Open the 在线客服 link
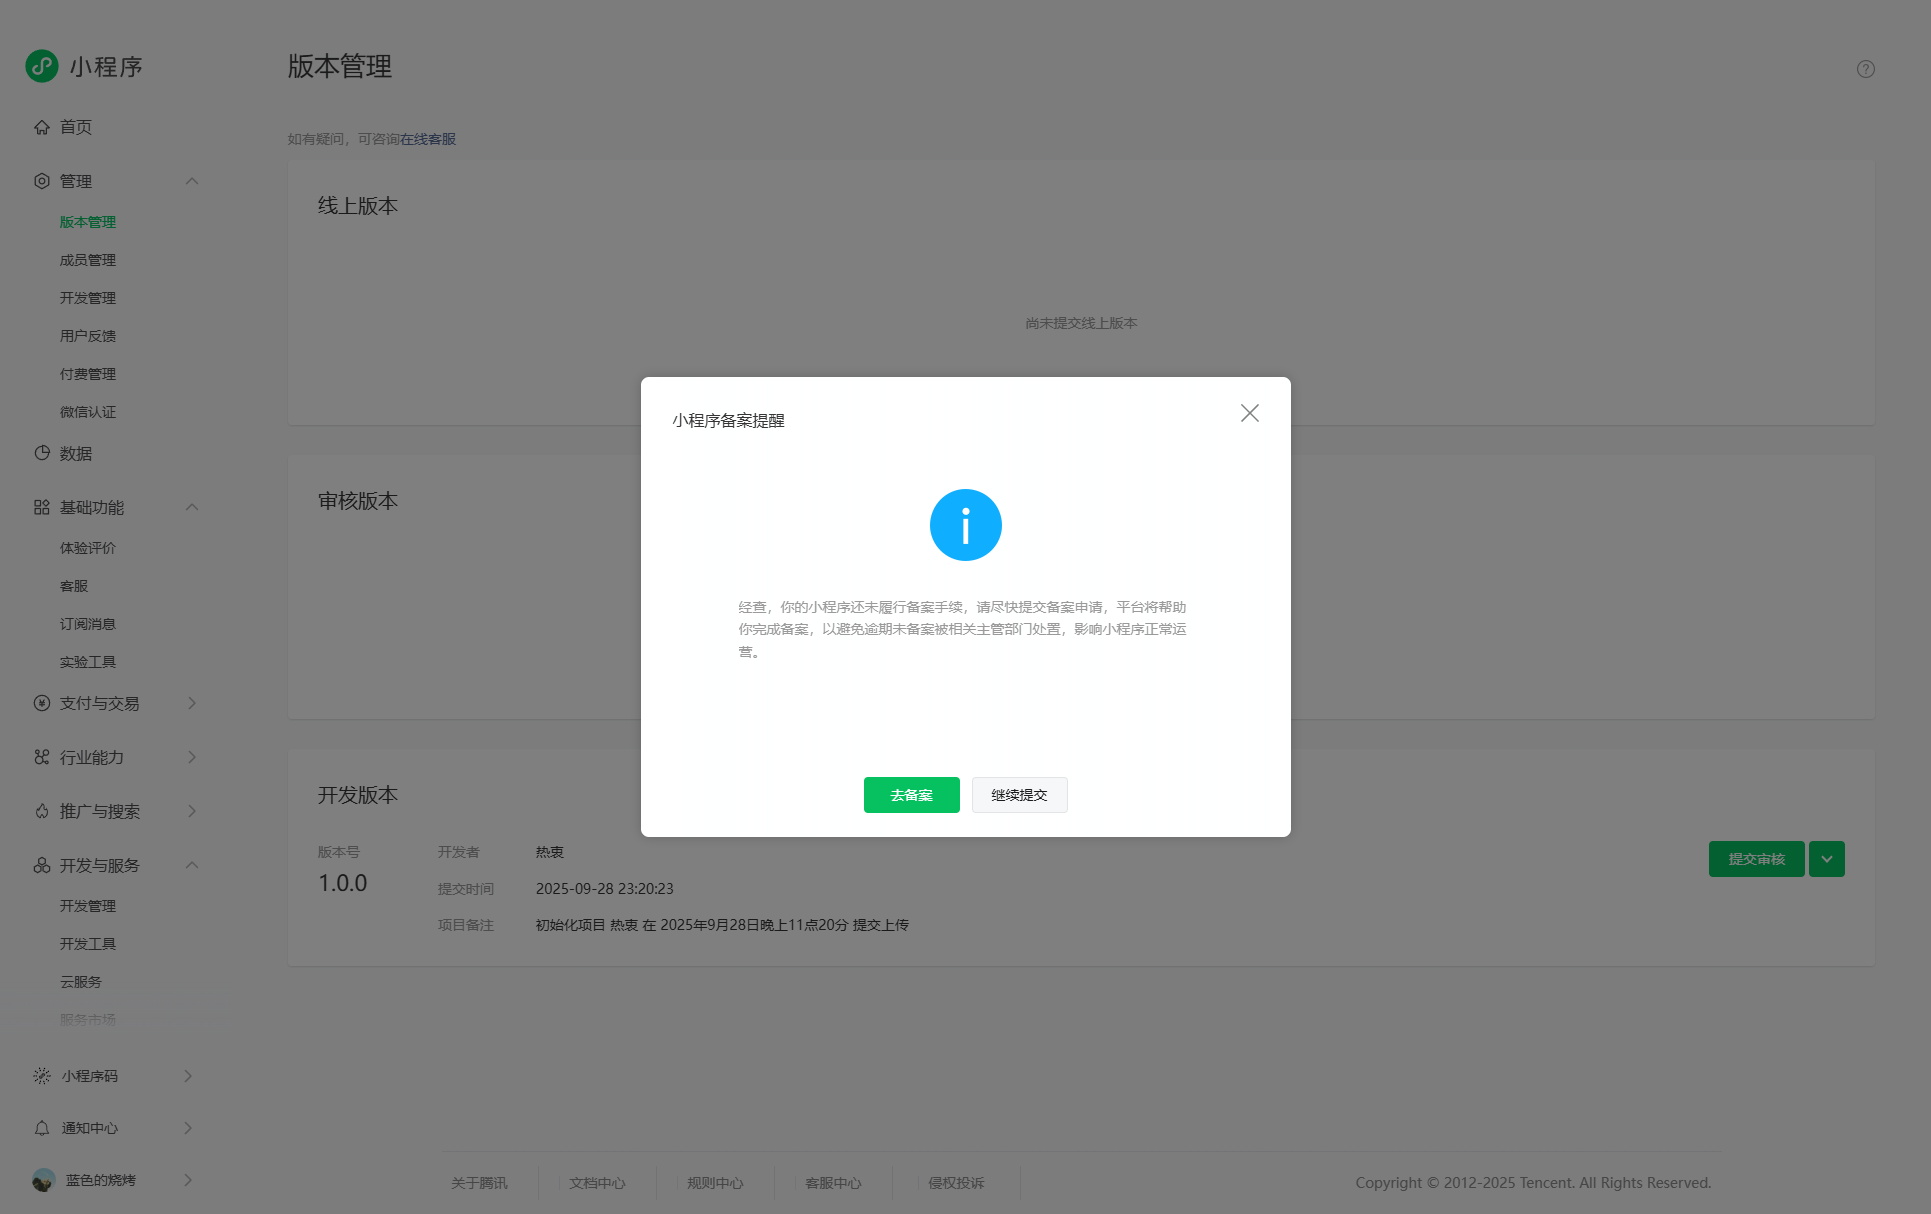The image size is (1931, 1214). click(x=428, y=139)
